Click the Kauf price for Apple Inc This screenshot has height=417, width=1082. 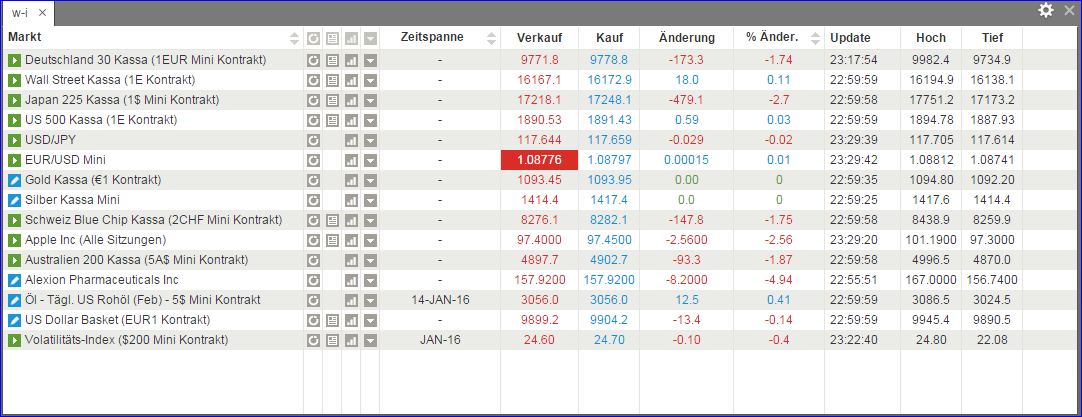[608, 240]
